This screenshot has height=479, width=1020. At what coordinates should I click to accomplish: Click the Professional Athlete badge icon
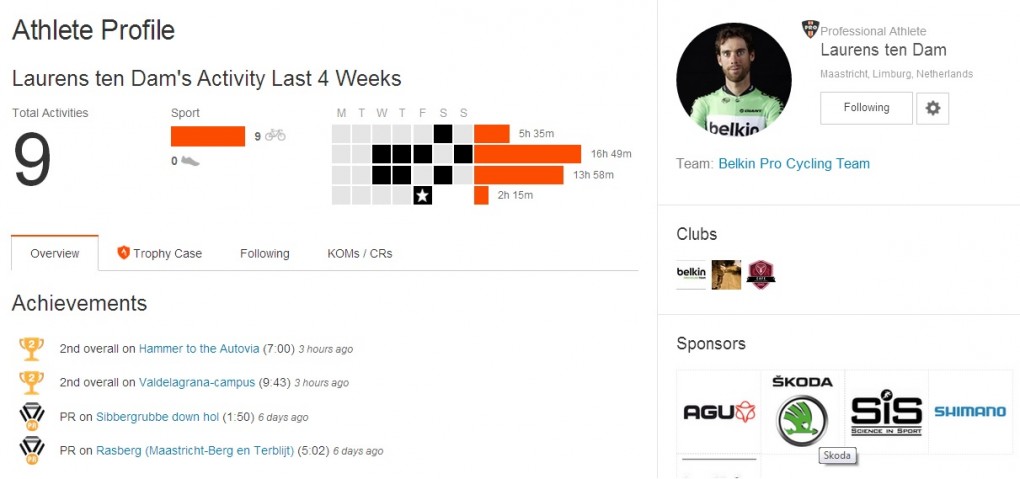pyautogui.click(x=810, y=30)
